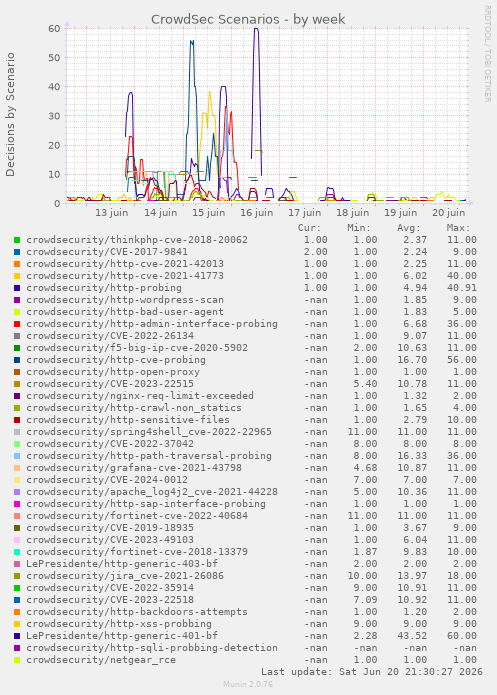Click legend entry crowdsecurity/CVE-2019-18935
The image size is (497, 695).
110,528
